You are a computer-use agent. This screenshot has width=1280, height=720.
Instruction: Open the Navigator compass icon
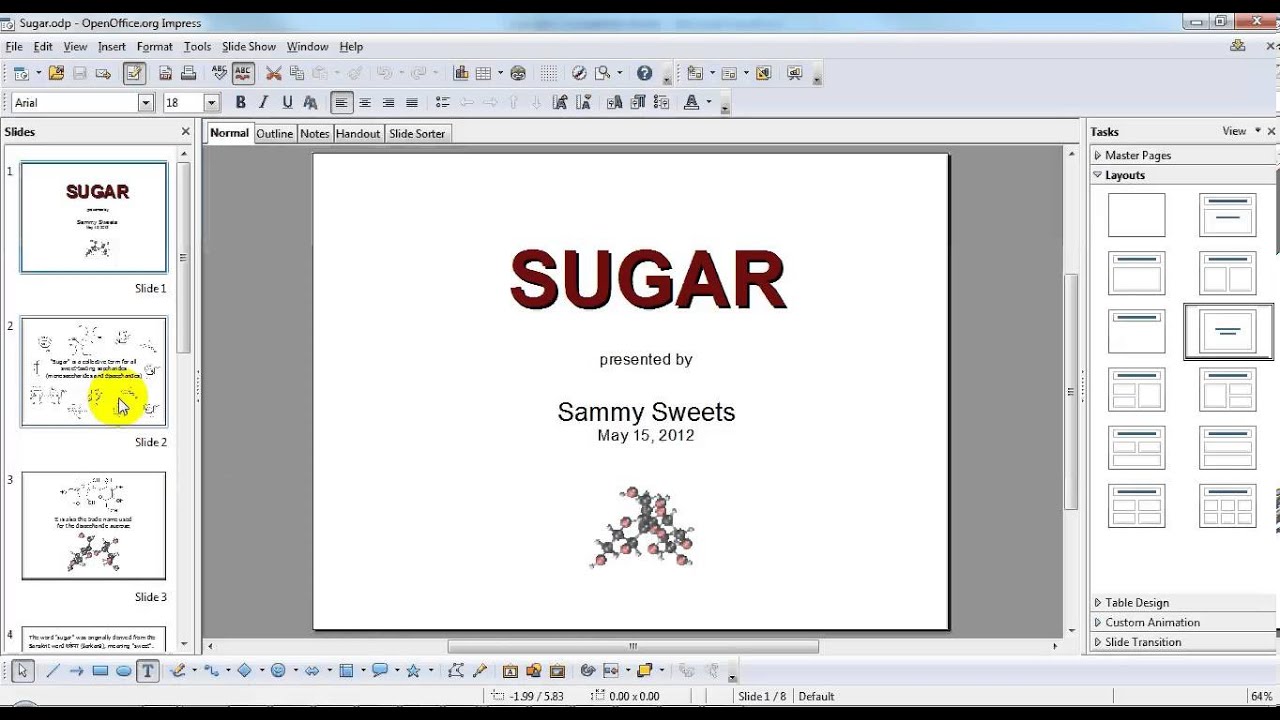pos(579,73)
